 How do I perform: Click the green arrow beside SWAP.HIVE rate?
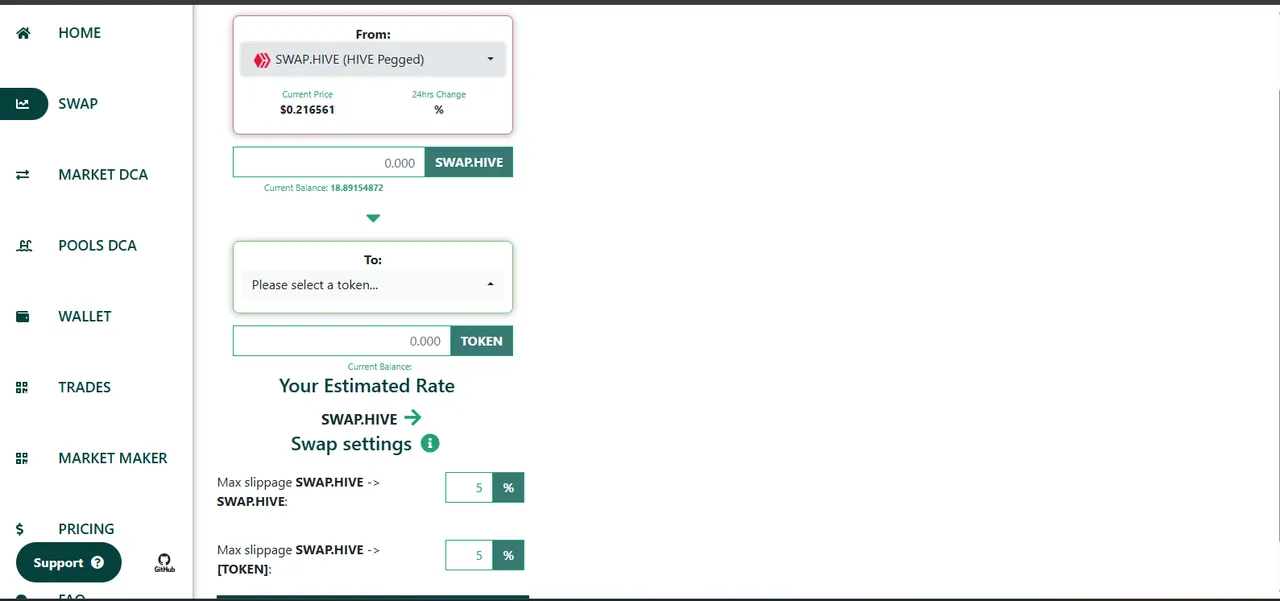point(413,418)
